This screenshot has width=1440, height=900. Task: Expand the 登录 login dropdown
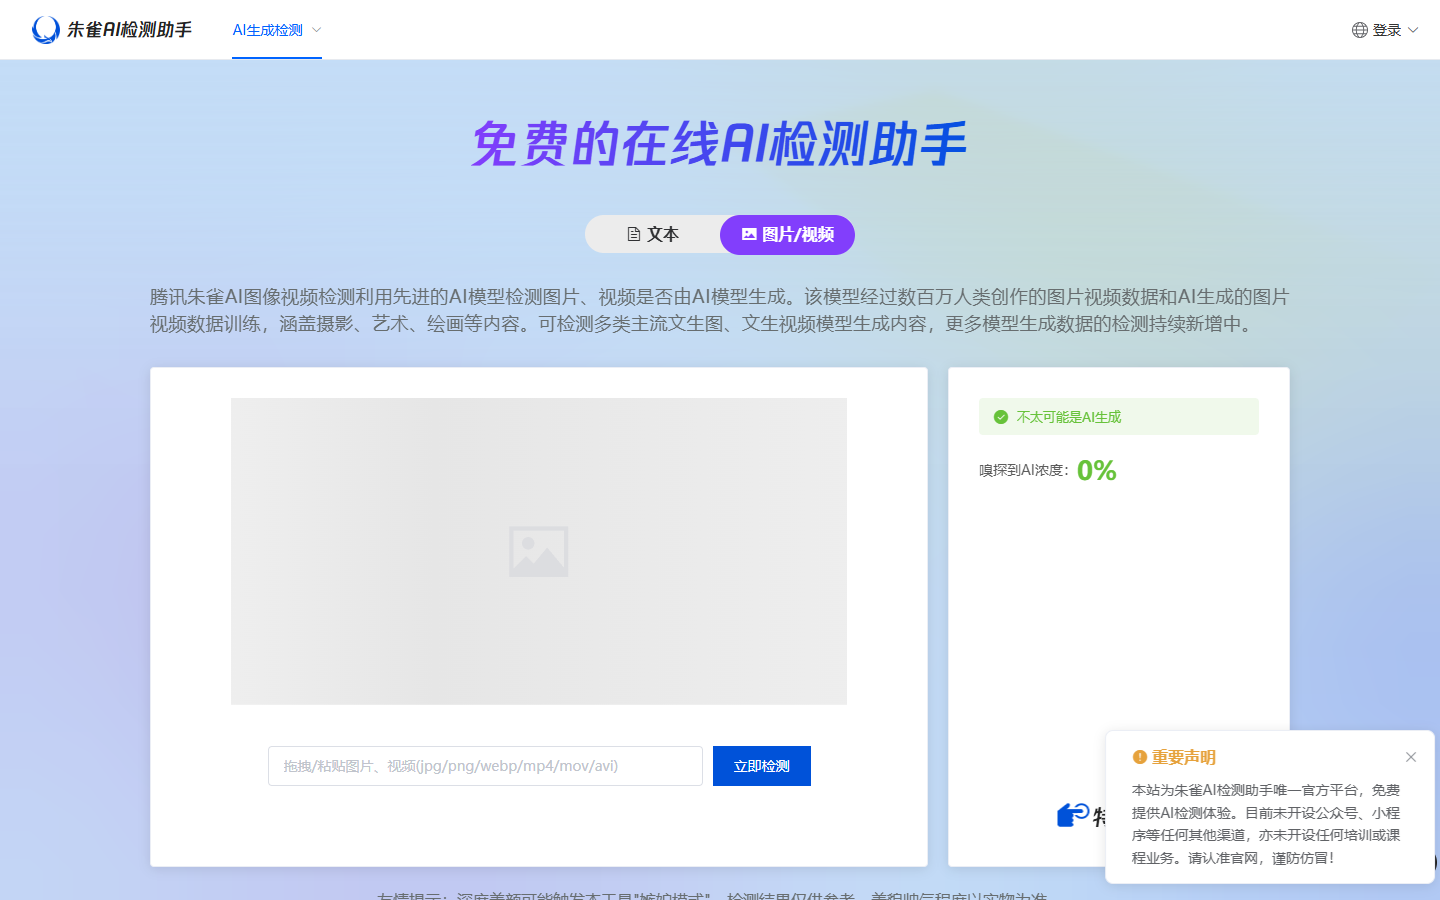[x=1394, y=30]
